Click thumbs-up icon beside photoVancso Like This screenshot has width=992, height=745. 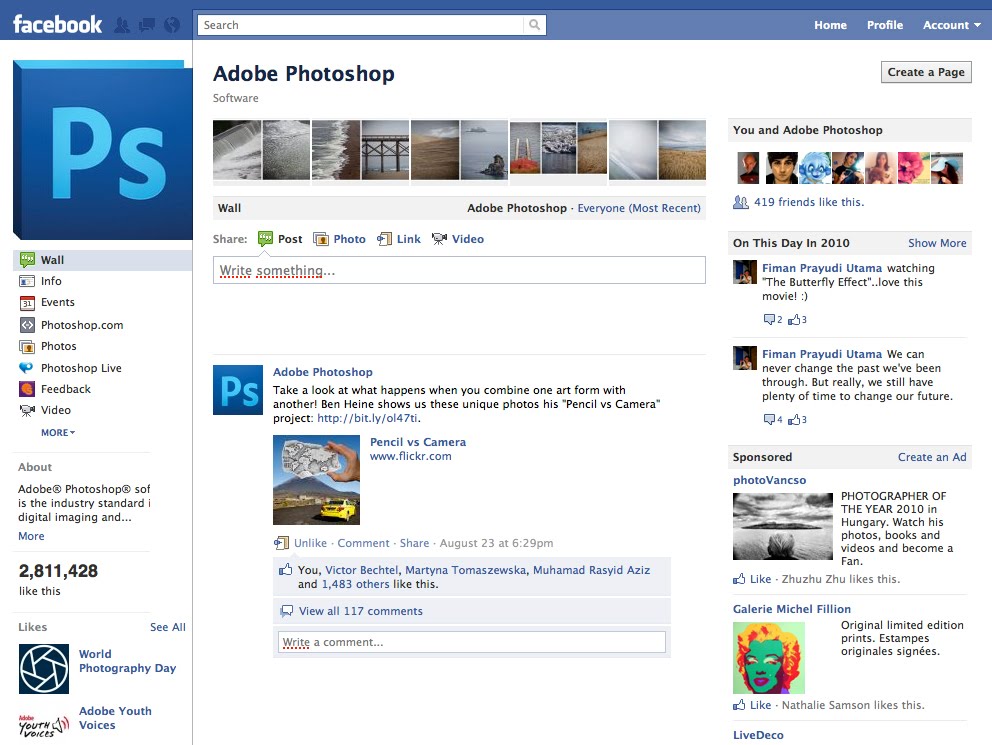tap(739, 579)
